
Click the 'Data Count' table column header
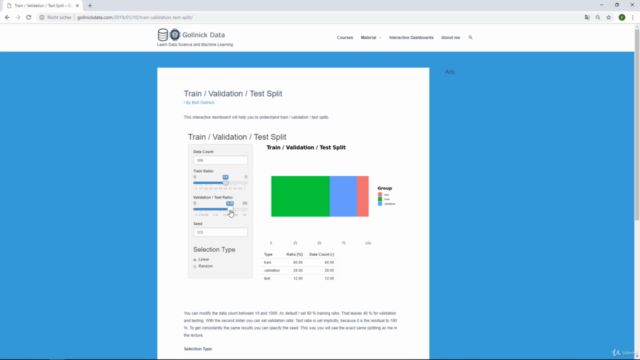coord(321,254)
